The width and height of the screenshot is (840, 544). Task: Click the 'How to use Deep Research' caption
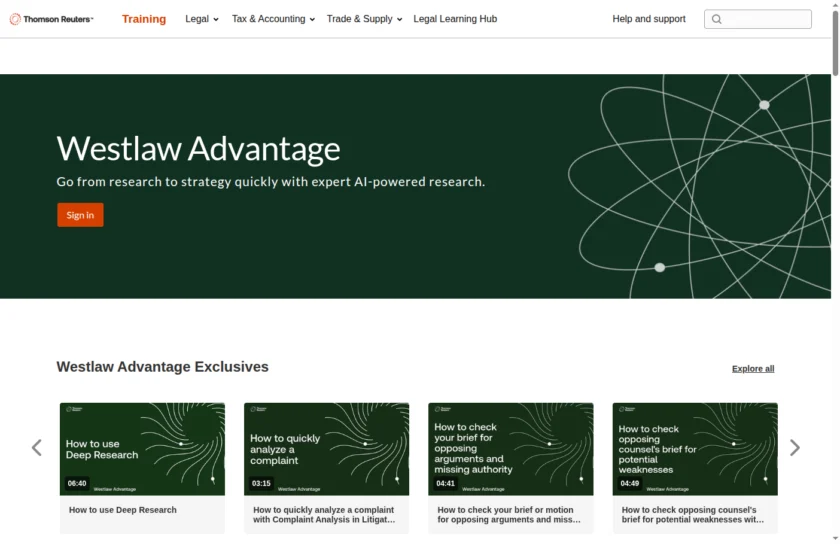(x=123, y=510)
